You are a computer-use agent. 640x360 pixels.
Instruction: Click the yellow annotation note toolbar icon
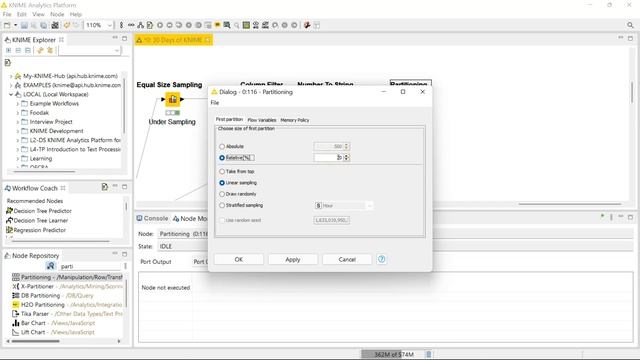point(218,25)
